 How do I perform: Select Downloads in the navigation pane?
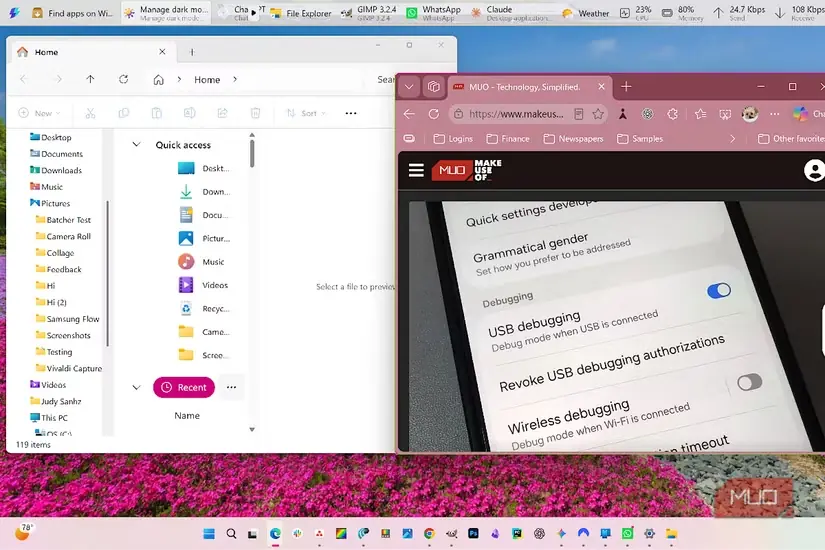tap(56, 170)
